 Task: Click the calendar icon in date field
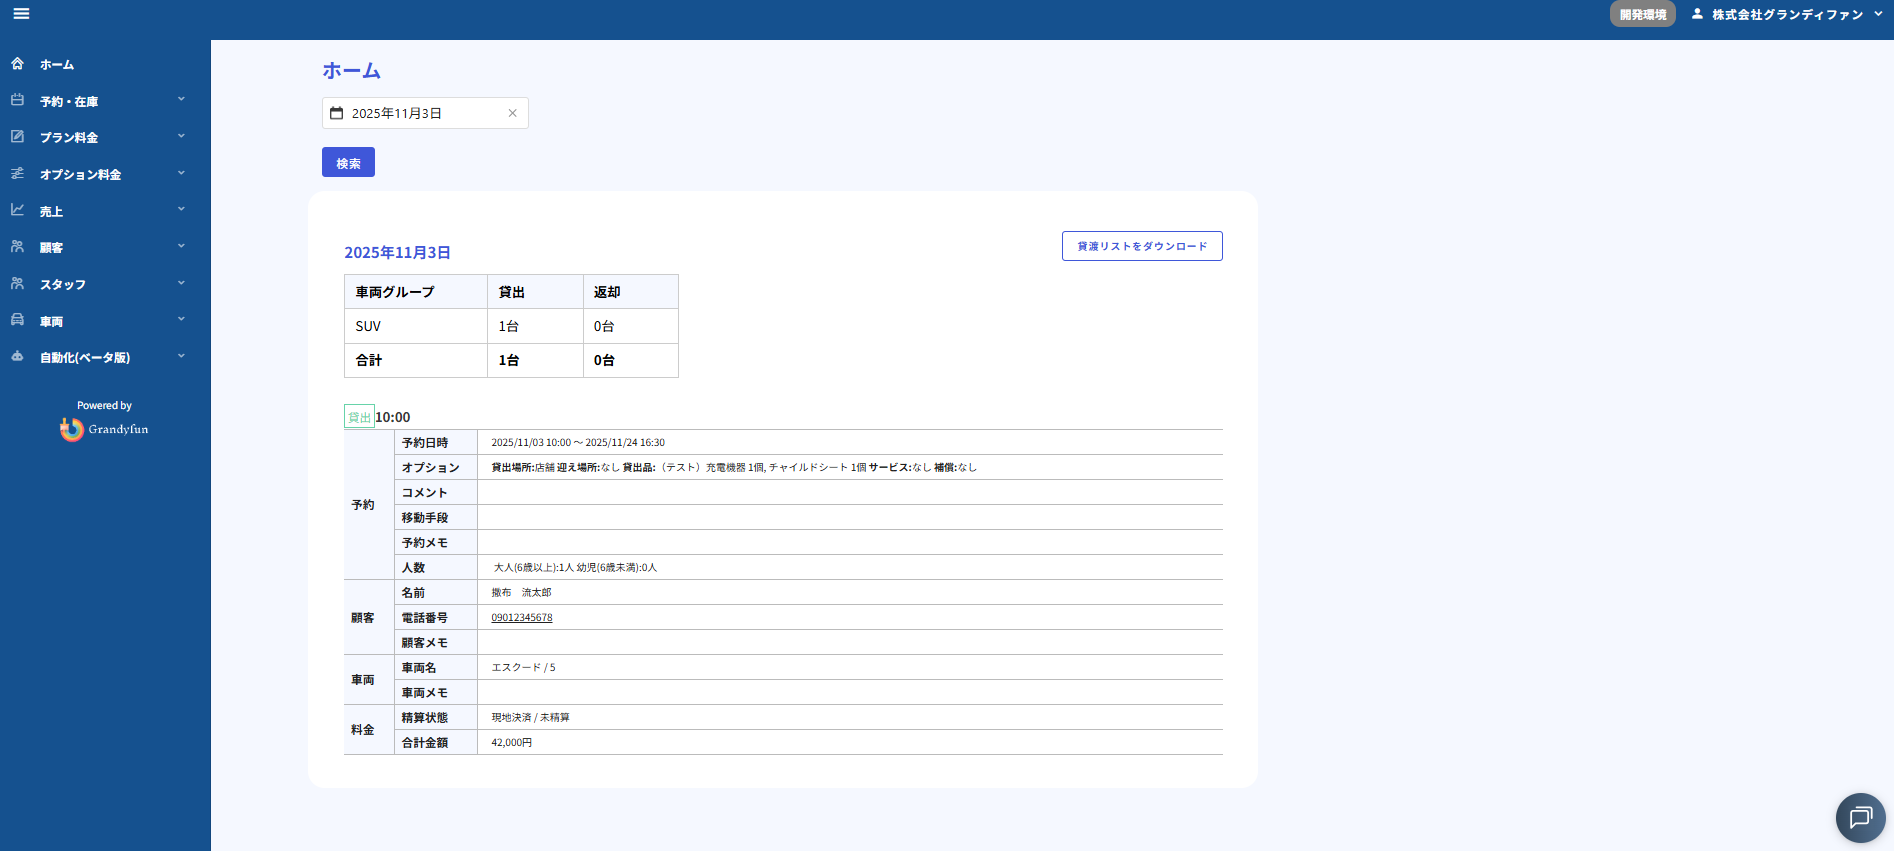(x=337, y=113)
